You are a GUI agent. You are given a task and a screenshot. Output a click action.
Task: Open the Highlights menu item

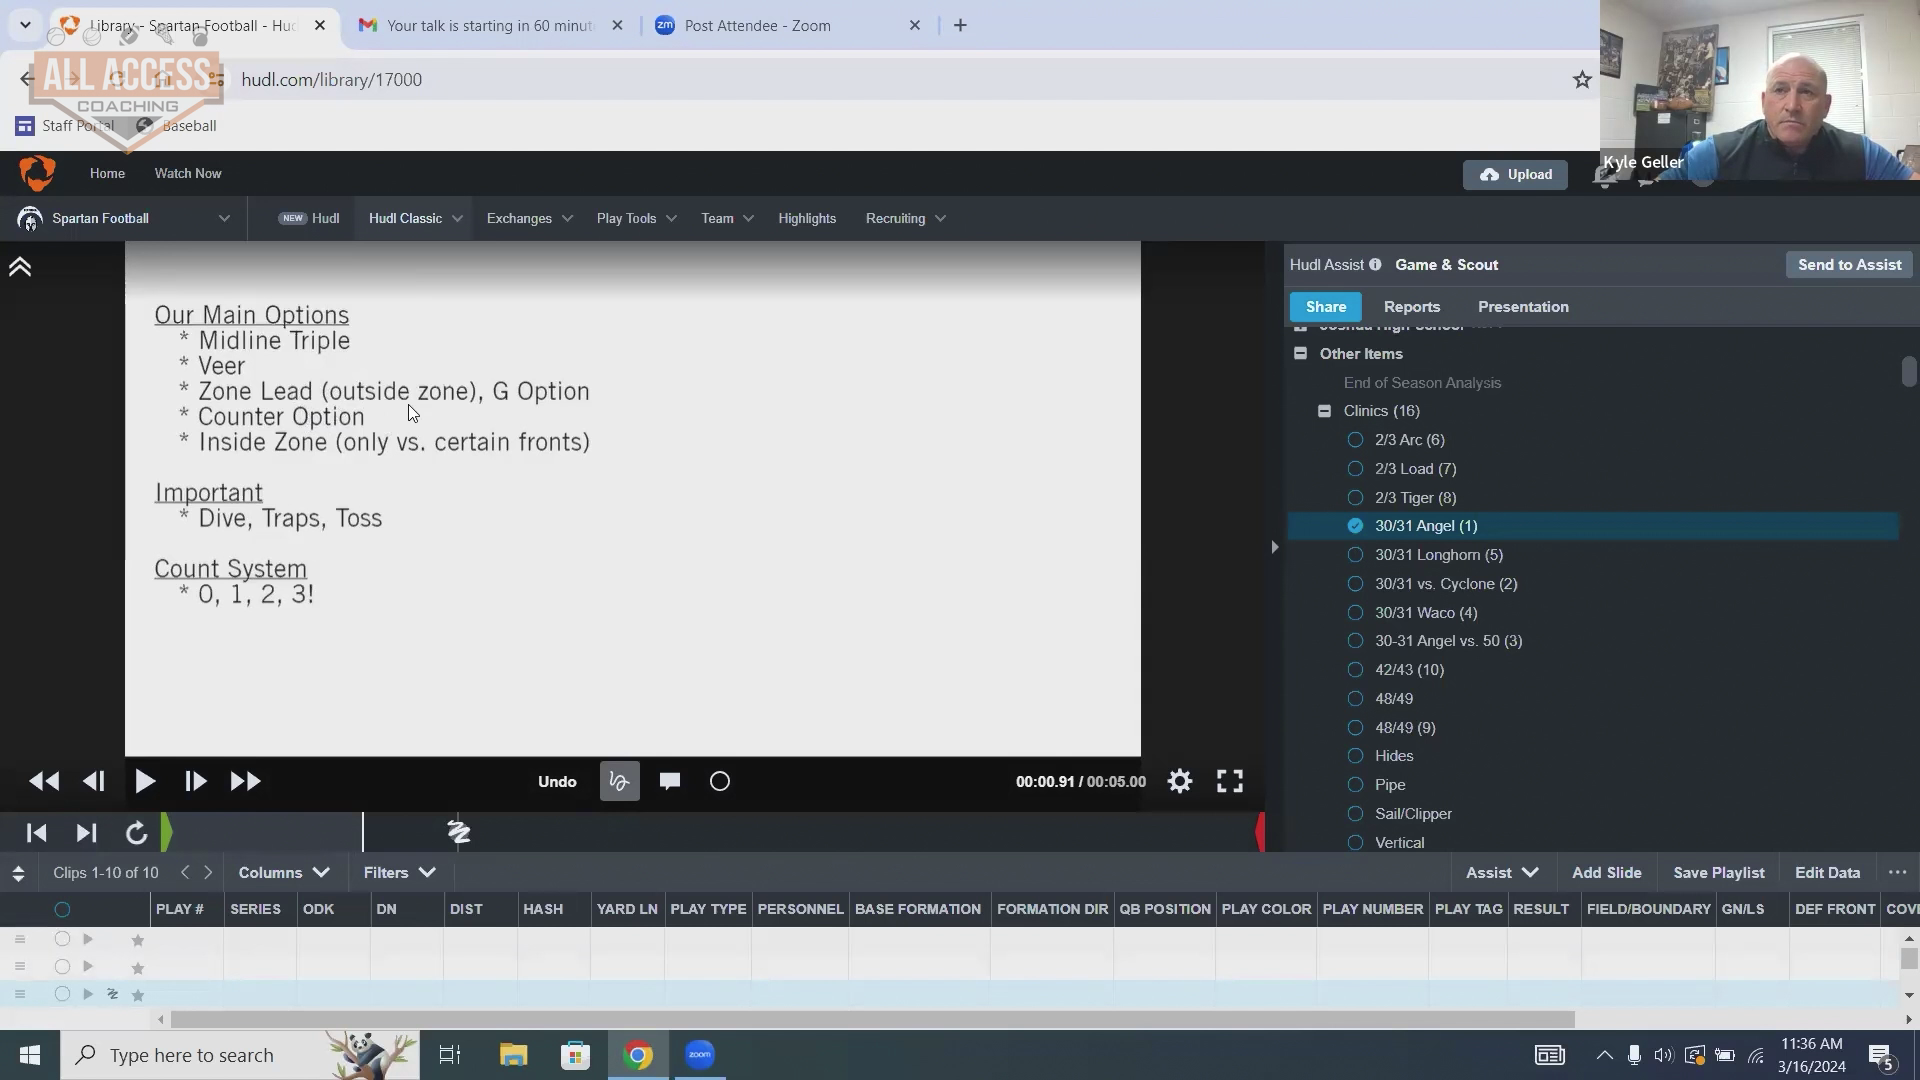pyautogui.click(x=807, y=219)
